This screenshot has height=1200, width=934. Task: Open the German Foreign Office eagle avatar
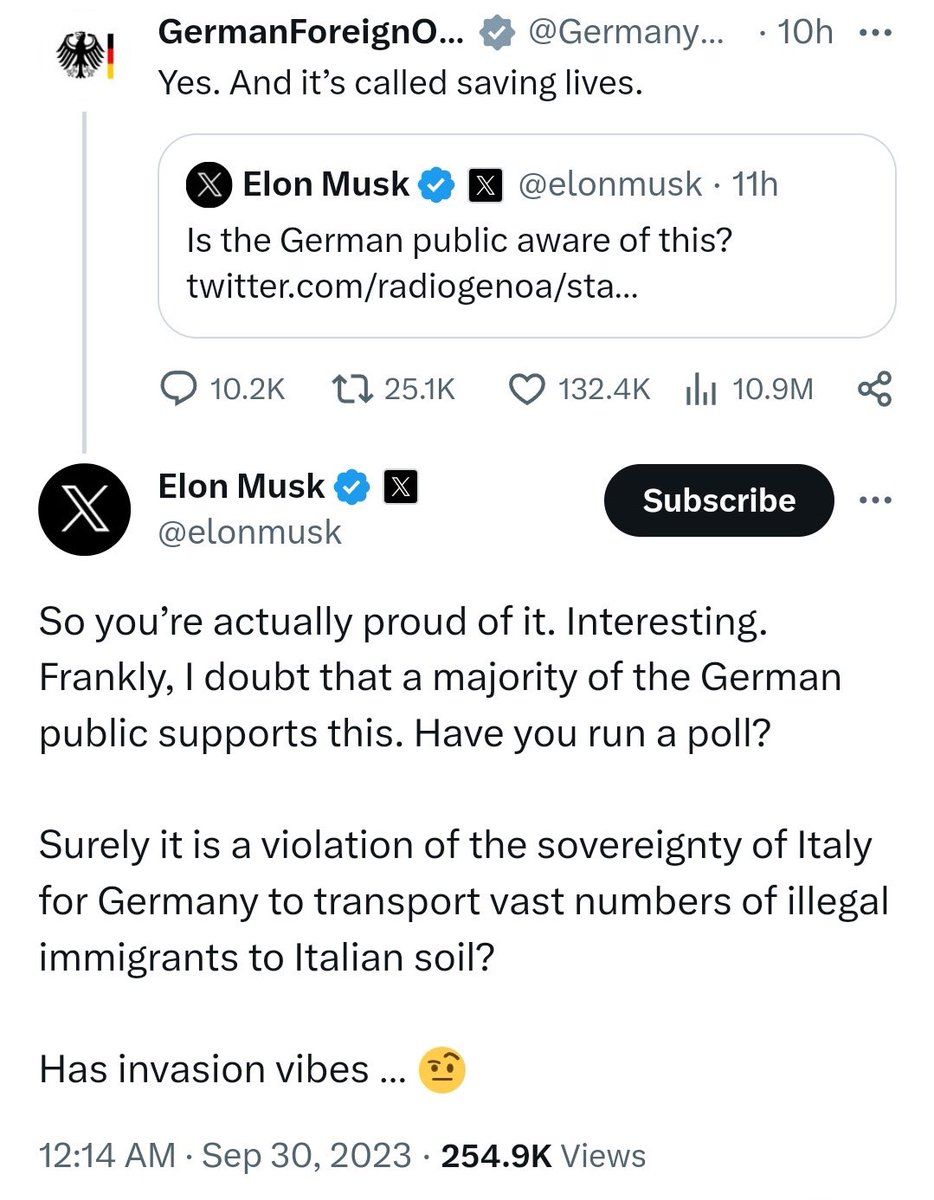83,55
